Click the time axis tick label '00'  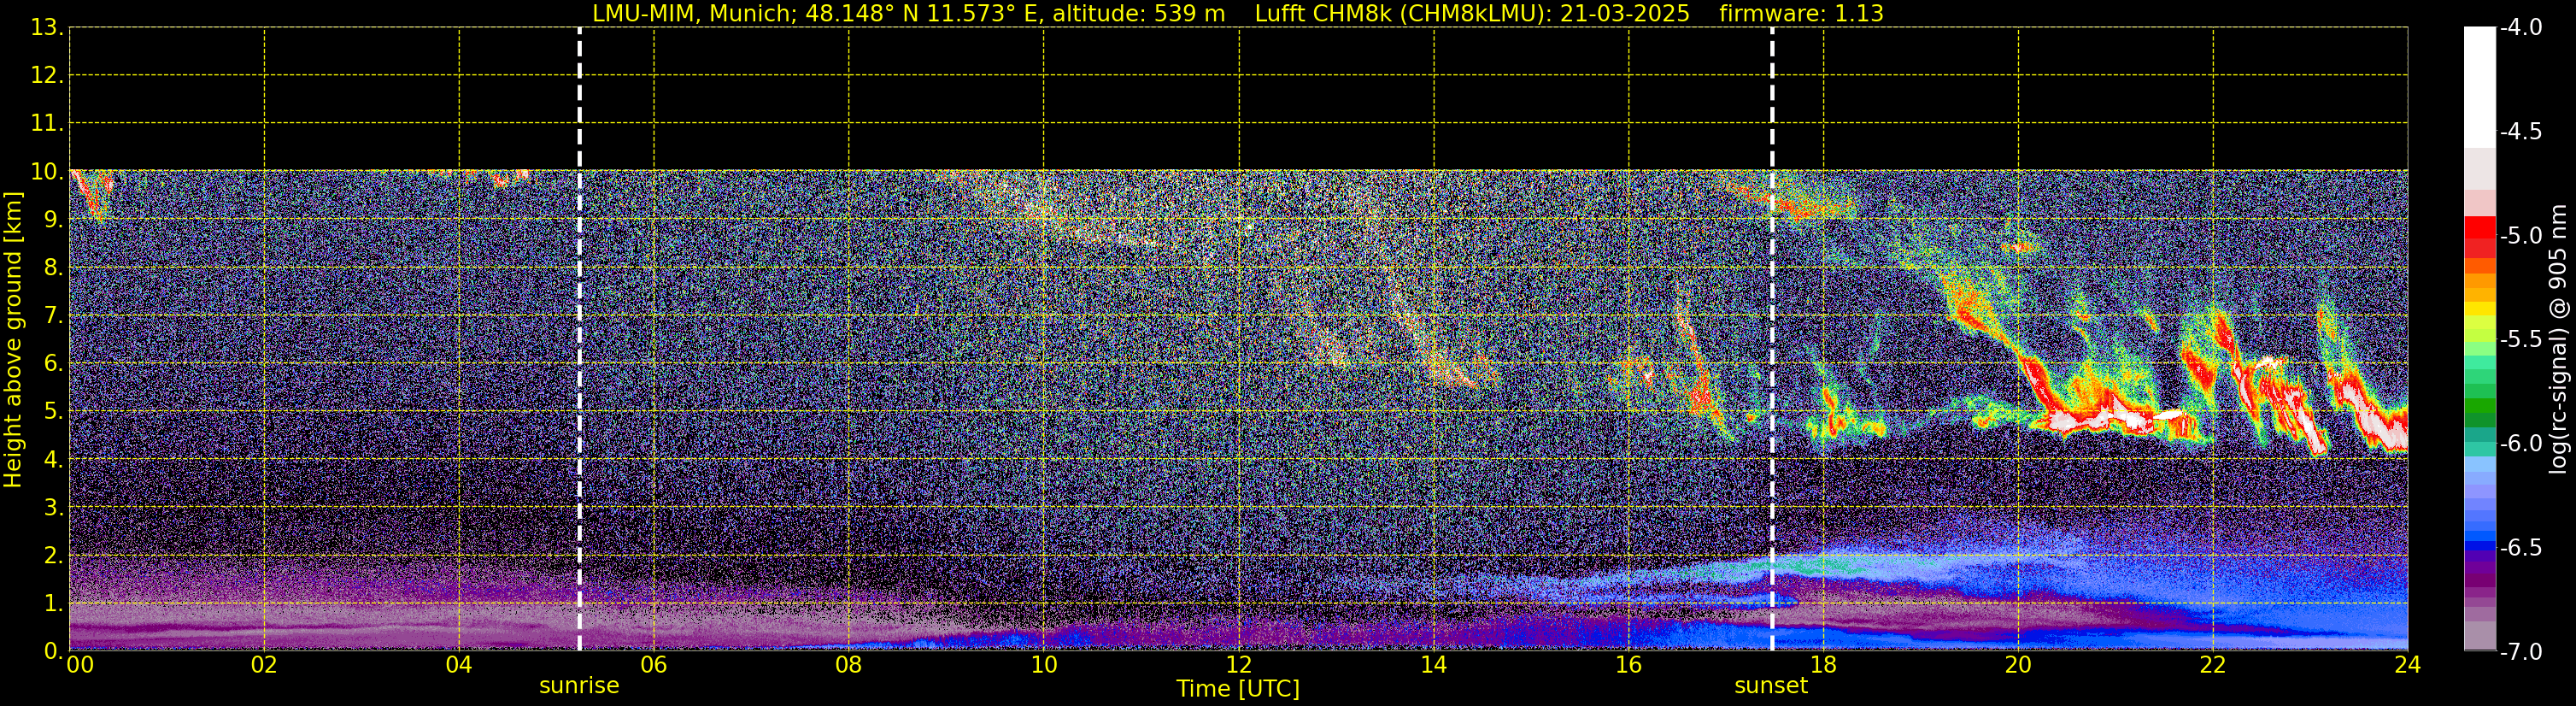tap(80, 666)
